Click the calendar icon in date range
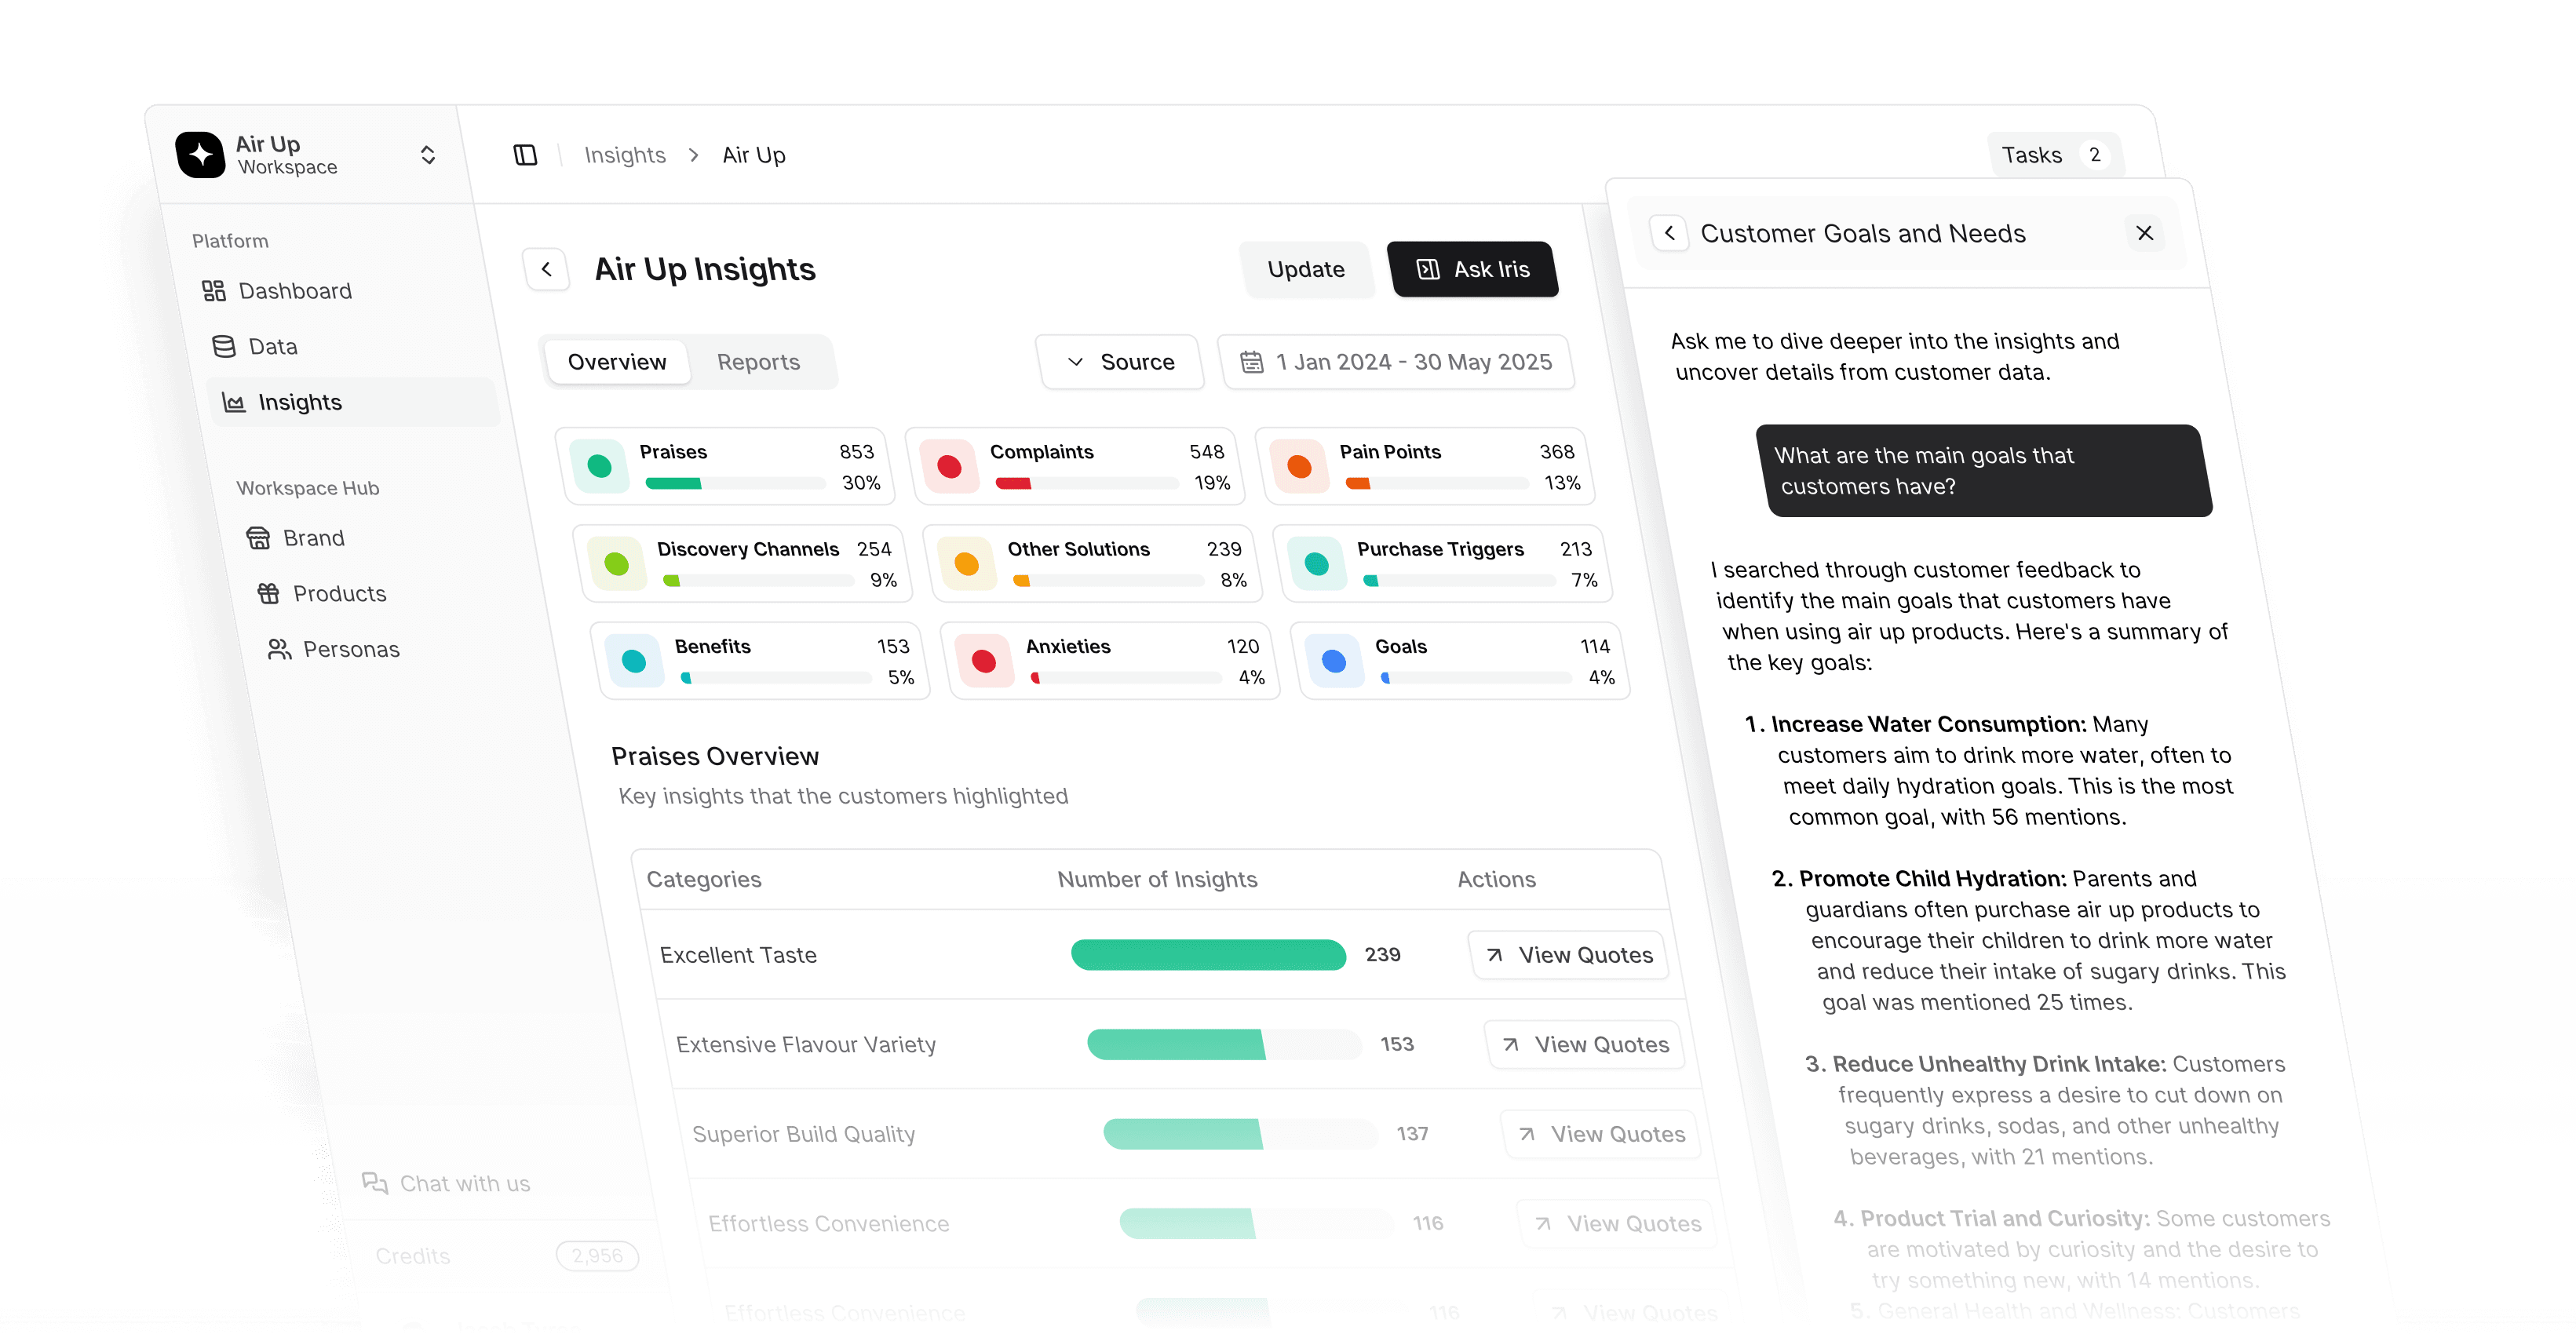2576x1334 pixels. tap(1251, 362)
